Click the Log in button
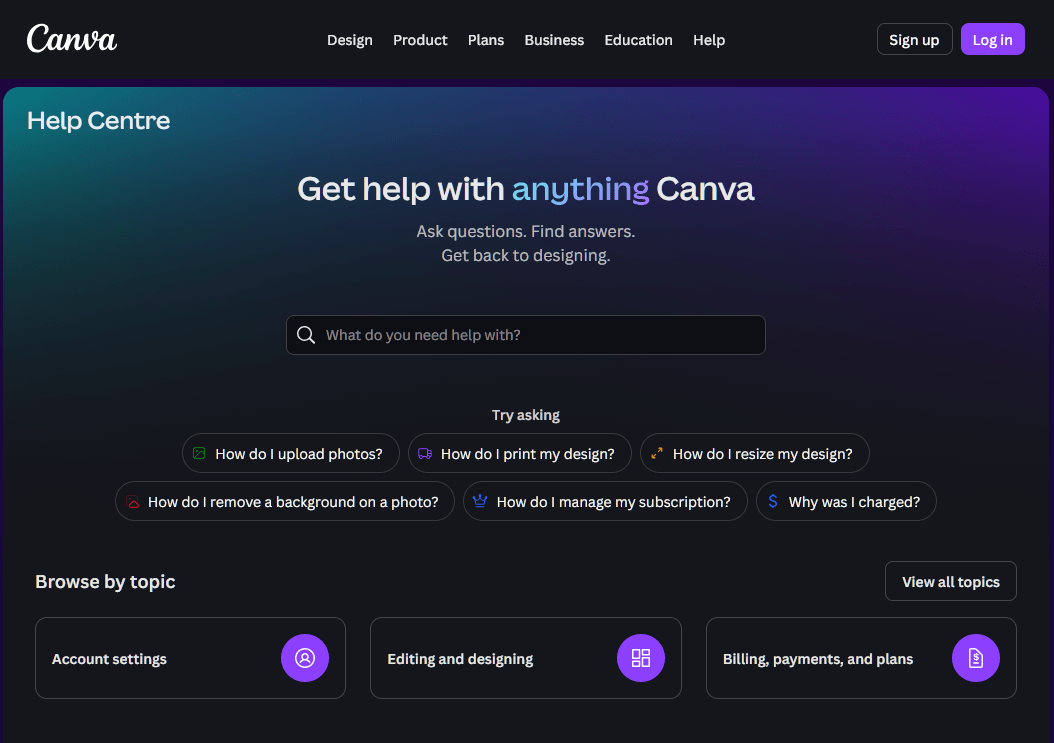The image size is (1054, 743). 992,39
